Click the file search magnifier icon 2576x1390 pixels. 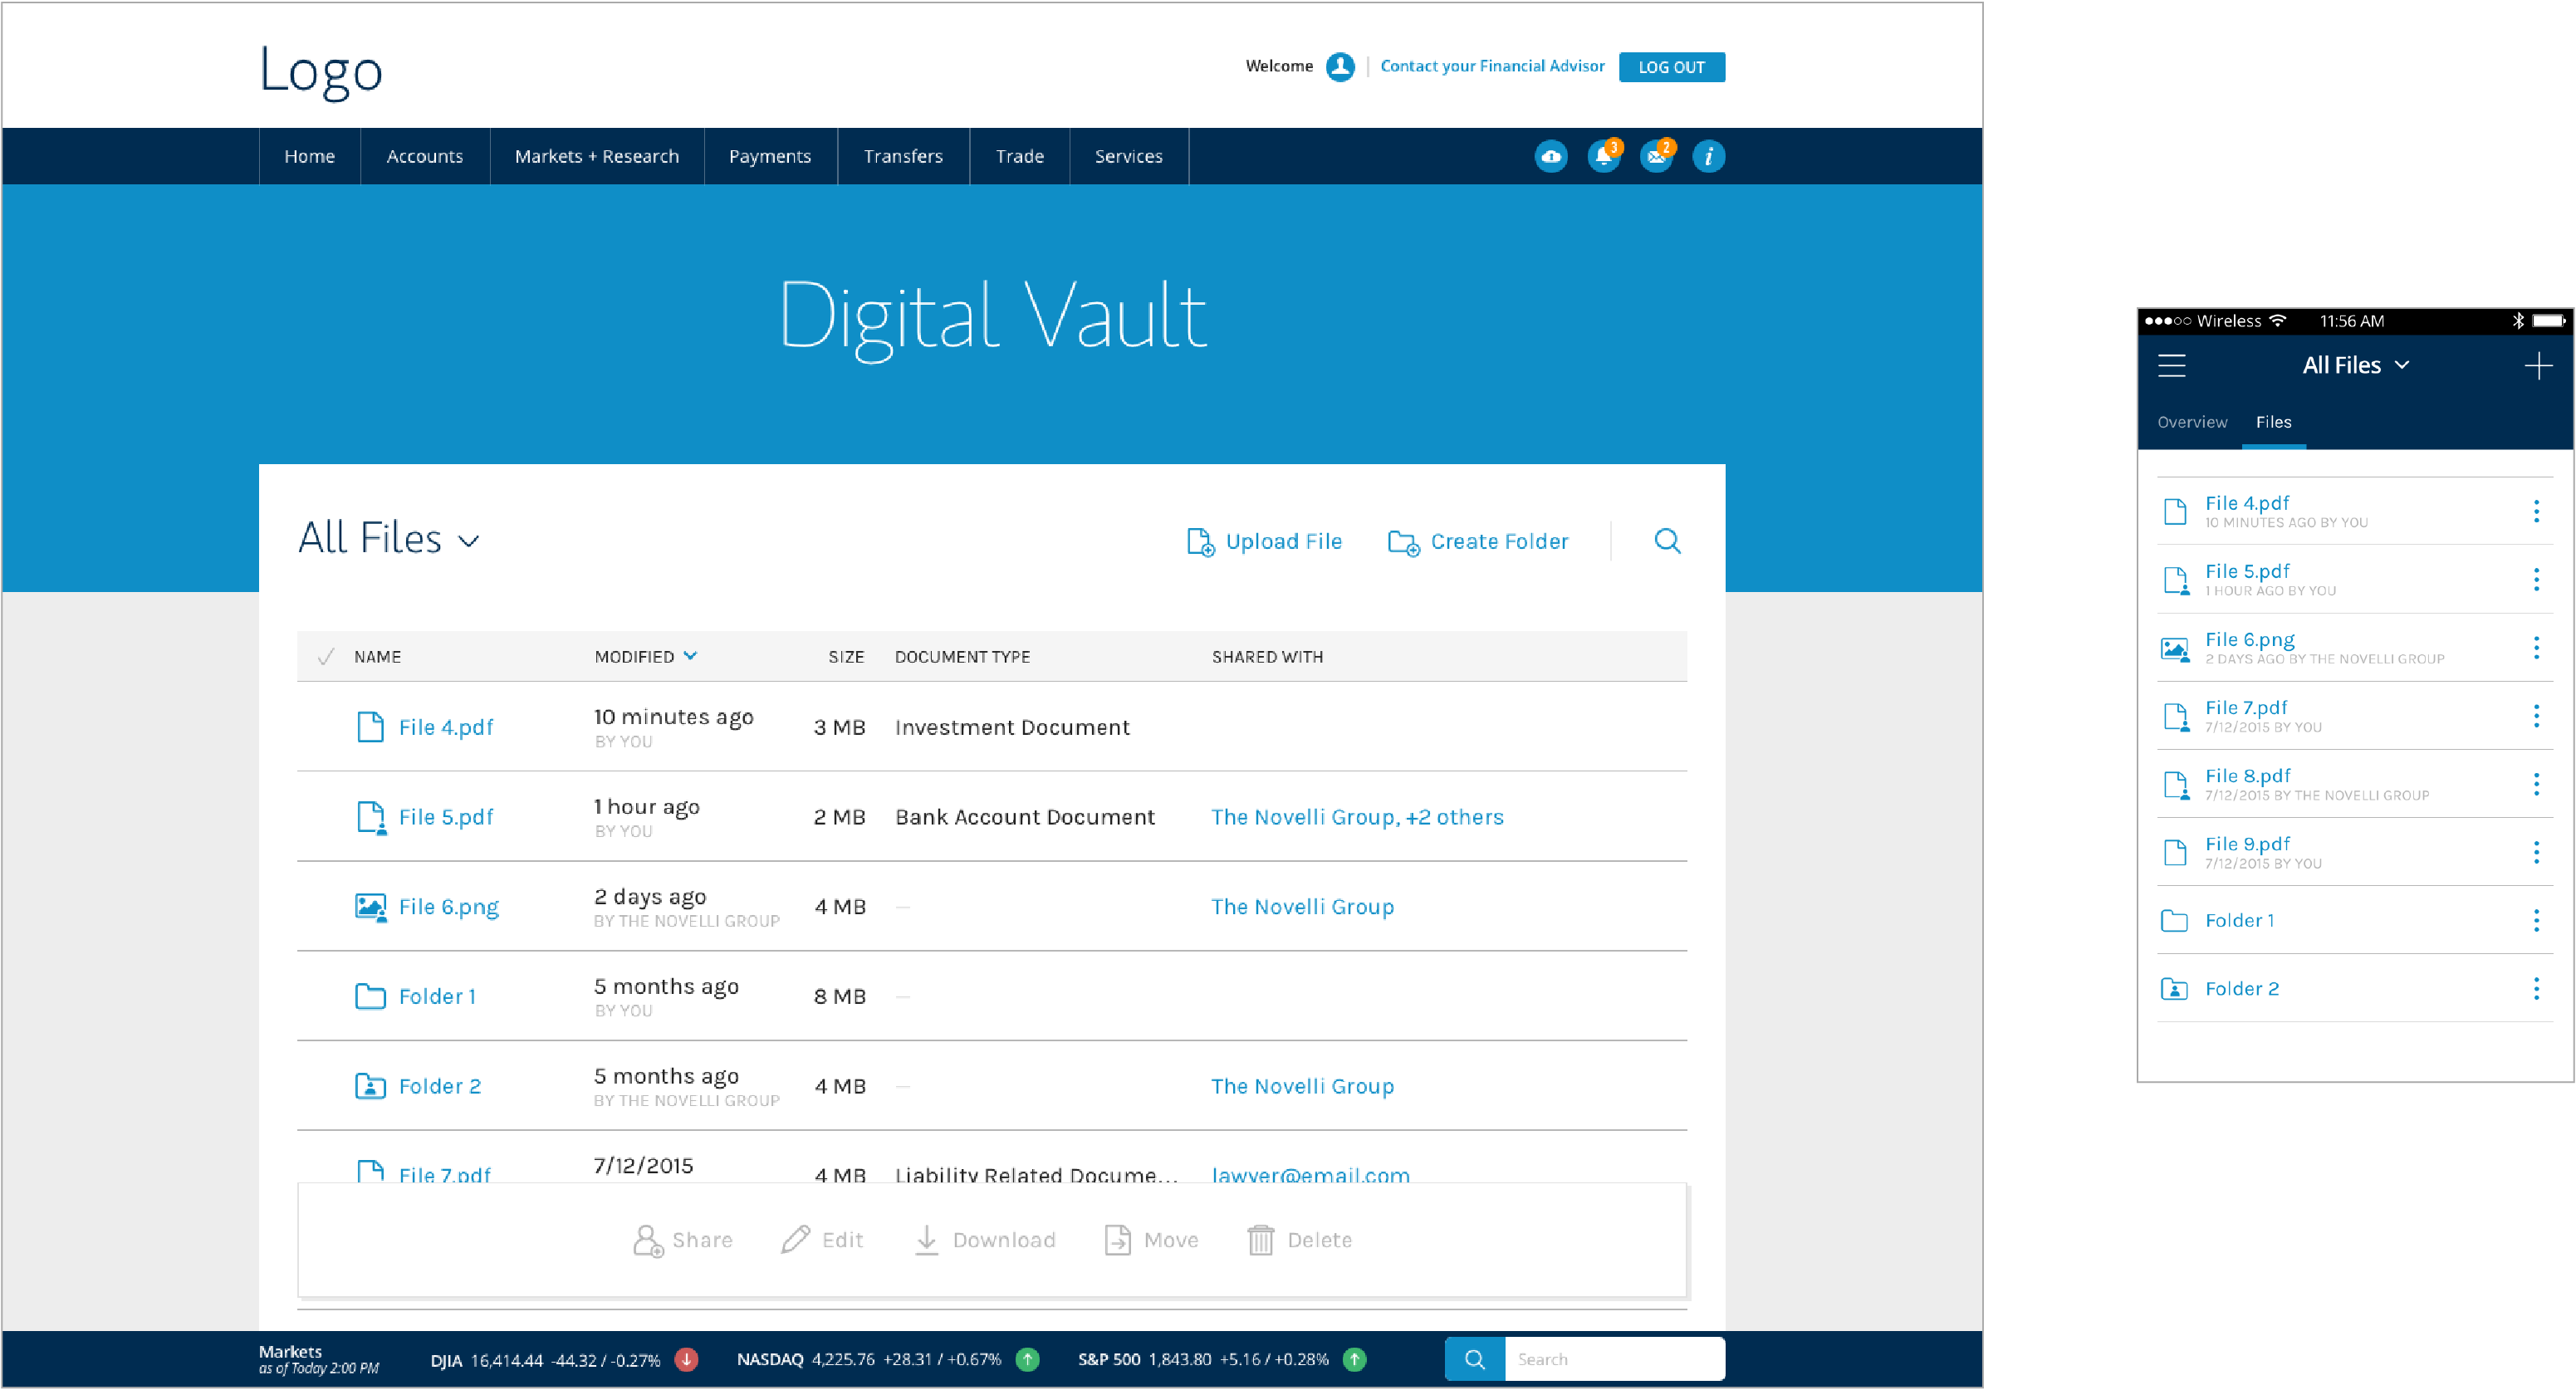[x=1667, y=541]
